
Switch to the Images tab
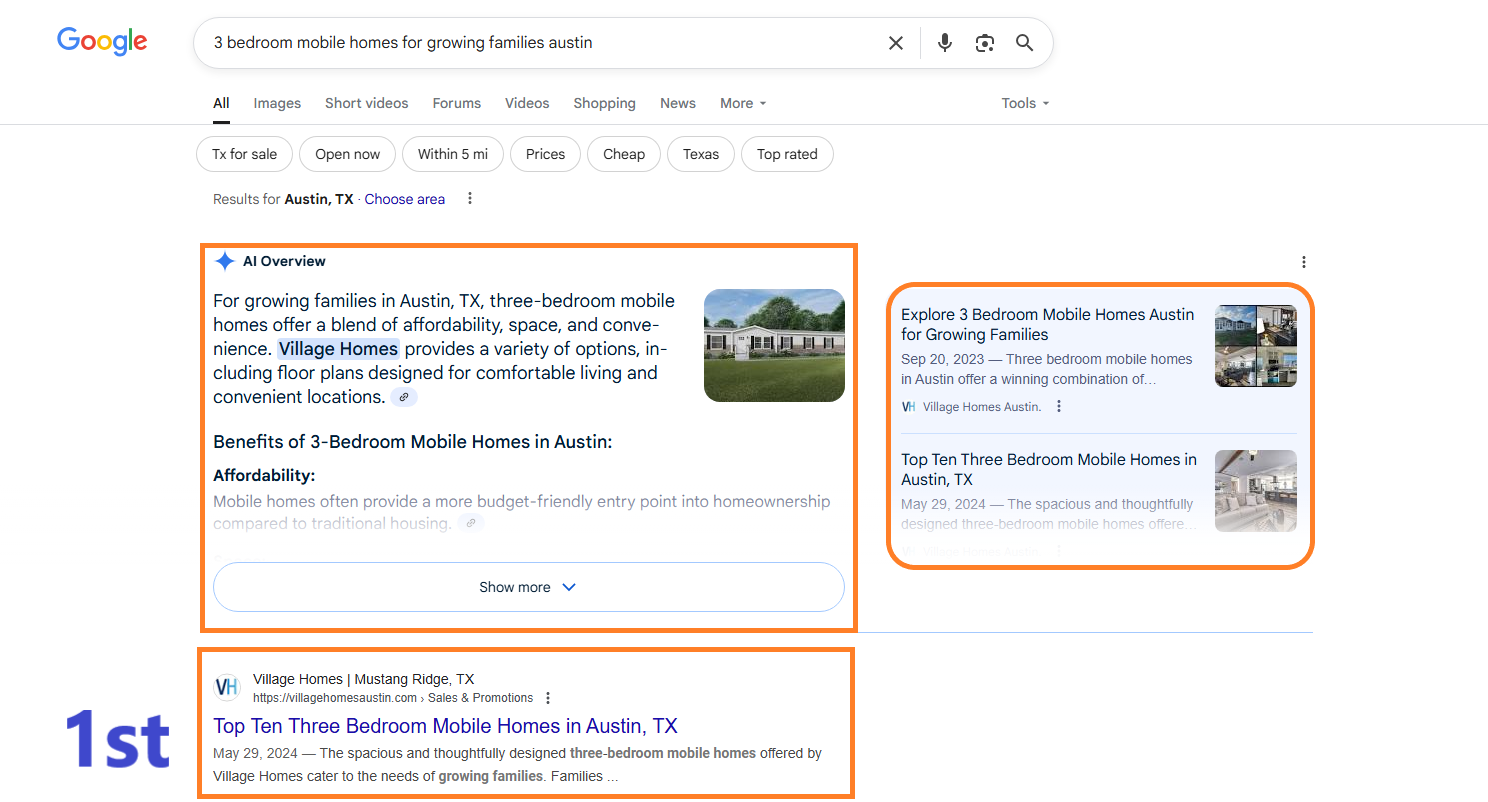pos(277,103)
